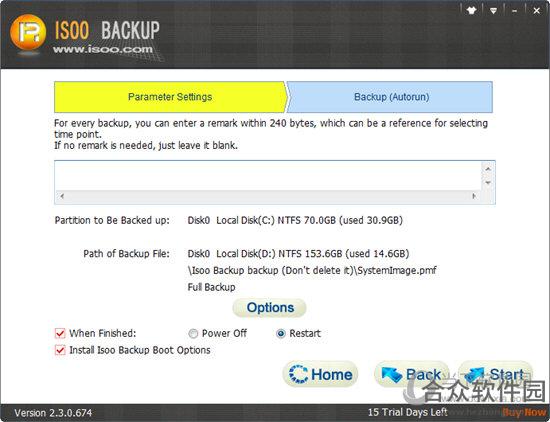Screen dimensions: 550x422
Task: Select the Restart radio button
Action: pos(281,333)
